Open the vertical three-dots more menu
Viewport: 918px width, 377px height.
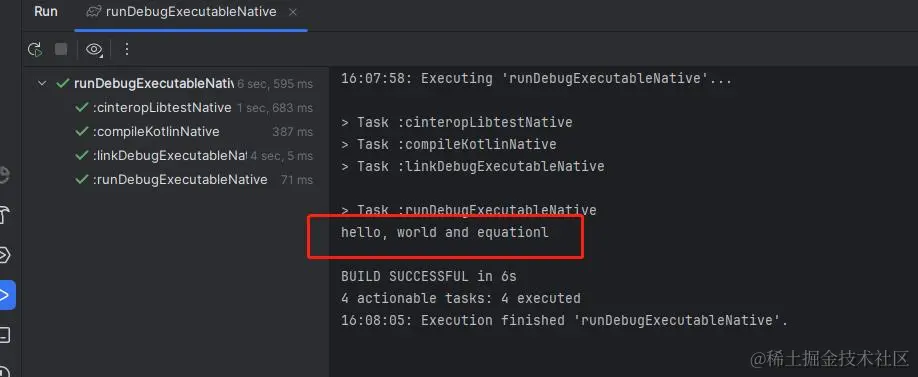pos(126,49)
